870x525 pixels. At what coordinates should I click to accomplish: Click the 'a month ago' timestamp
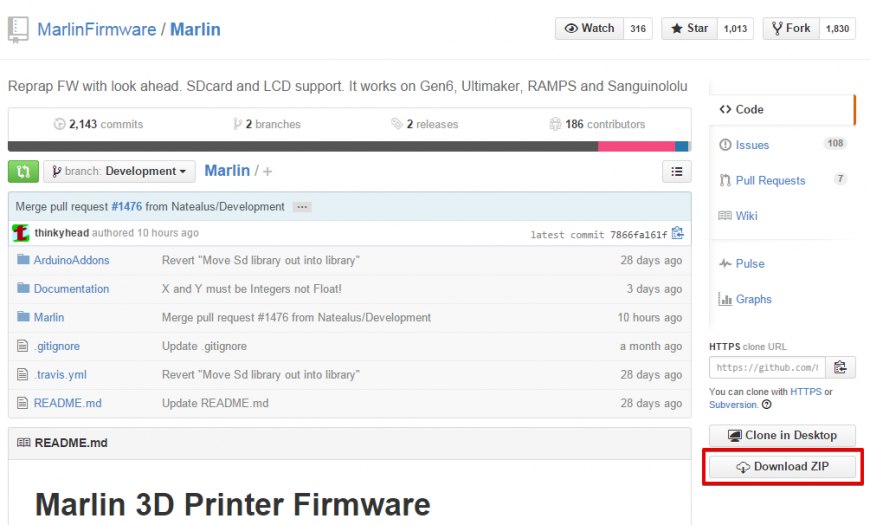point(651,346)
